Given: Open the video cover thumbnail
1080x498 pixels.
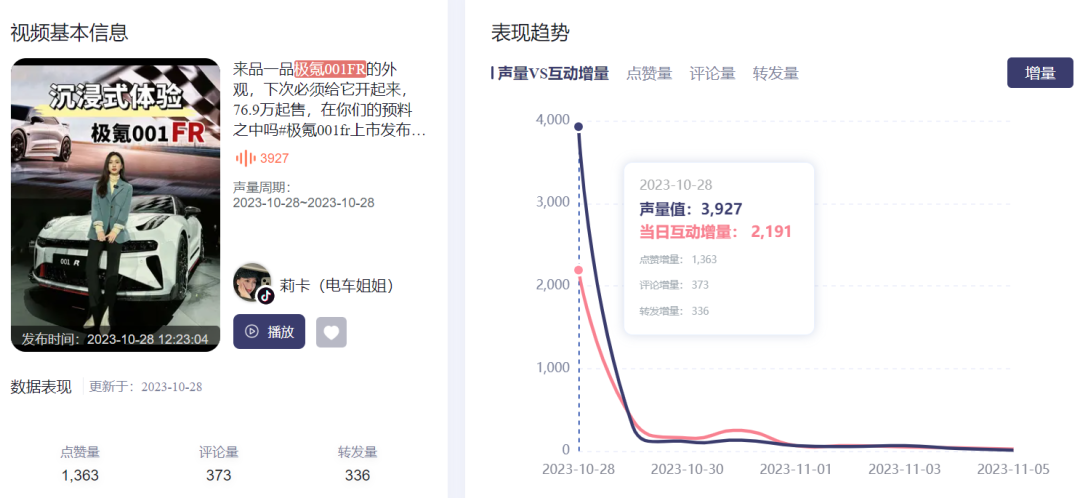Looking at the screenshot, I should pos(116,205).
